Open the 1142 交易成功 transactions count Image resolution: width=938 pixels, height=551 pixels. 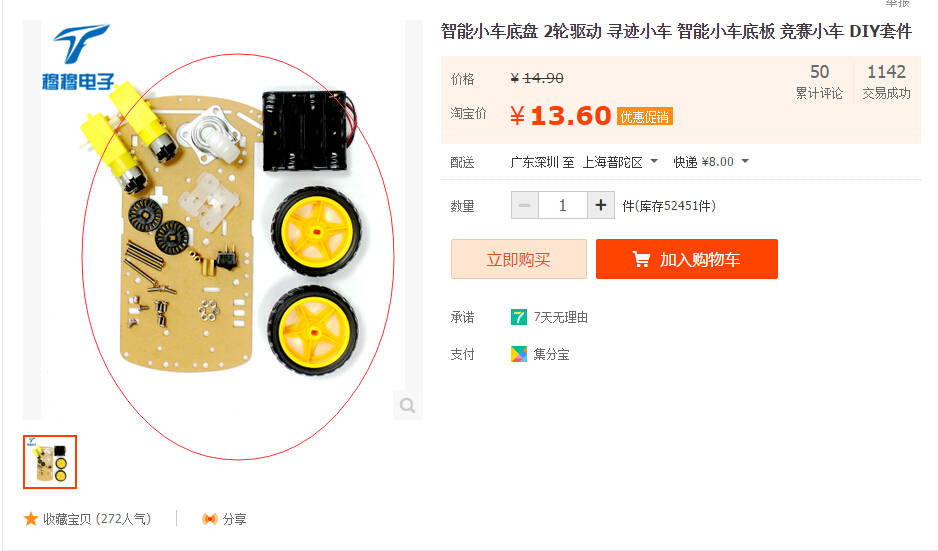(x=886, y=82)
